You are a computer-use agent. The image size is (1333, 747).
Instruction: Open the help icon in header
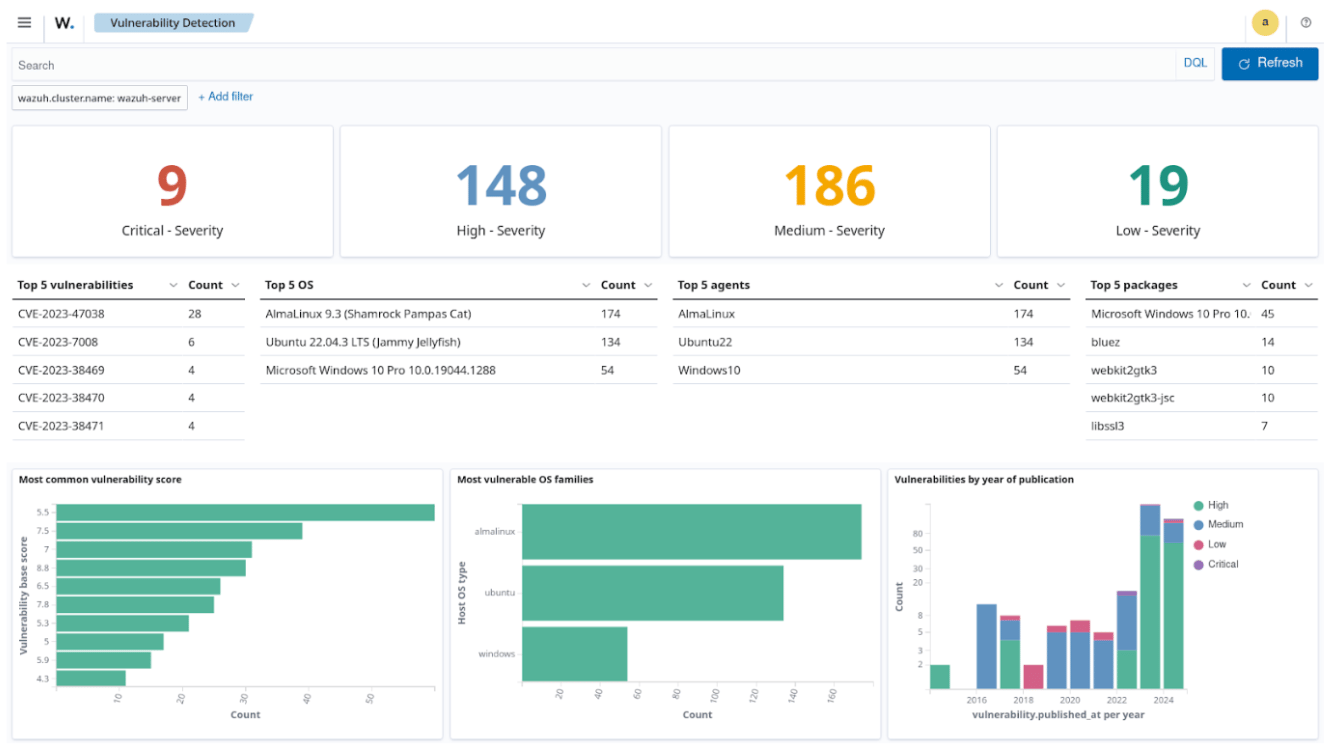pos(1305,23)
